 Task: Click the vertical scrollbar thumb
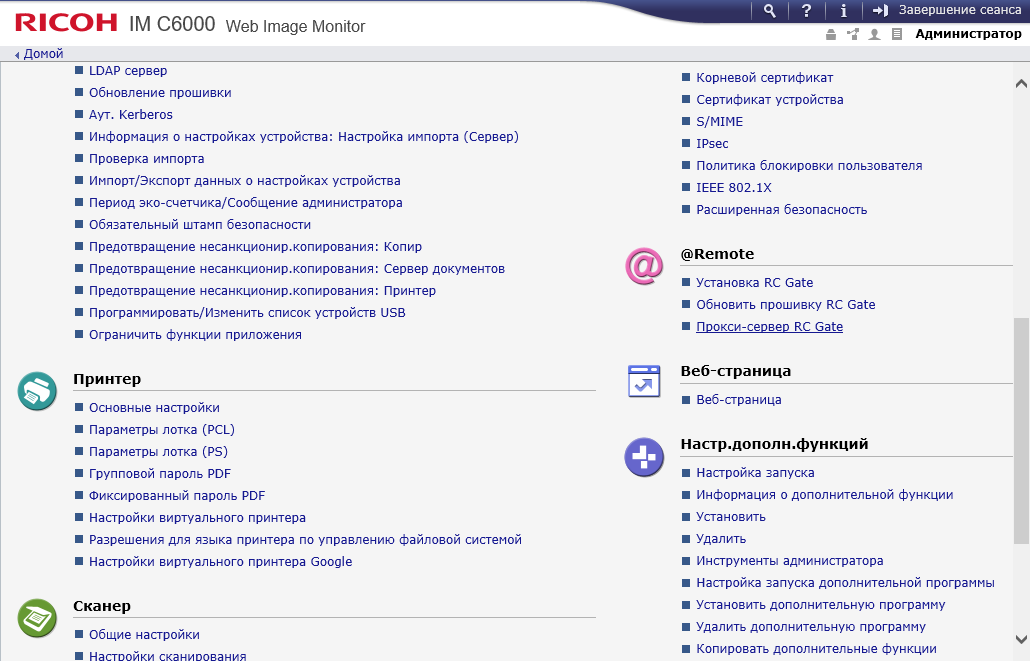pyautogui.click(x=1021, y=430)
